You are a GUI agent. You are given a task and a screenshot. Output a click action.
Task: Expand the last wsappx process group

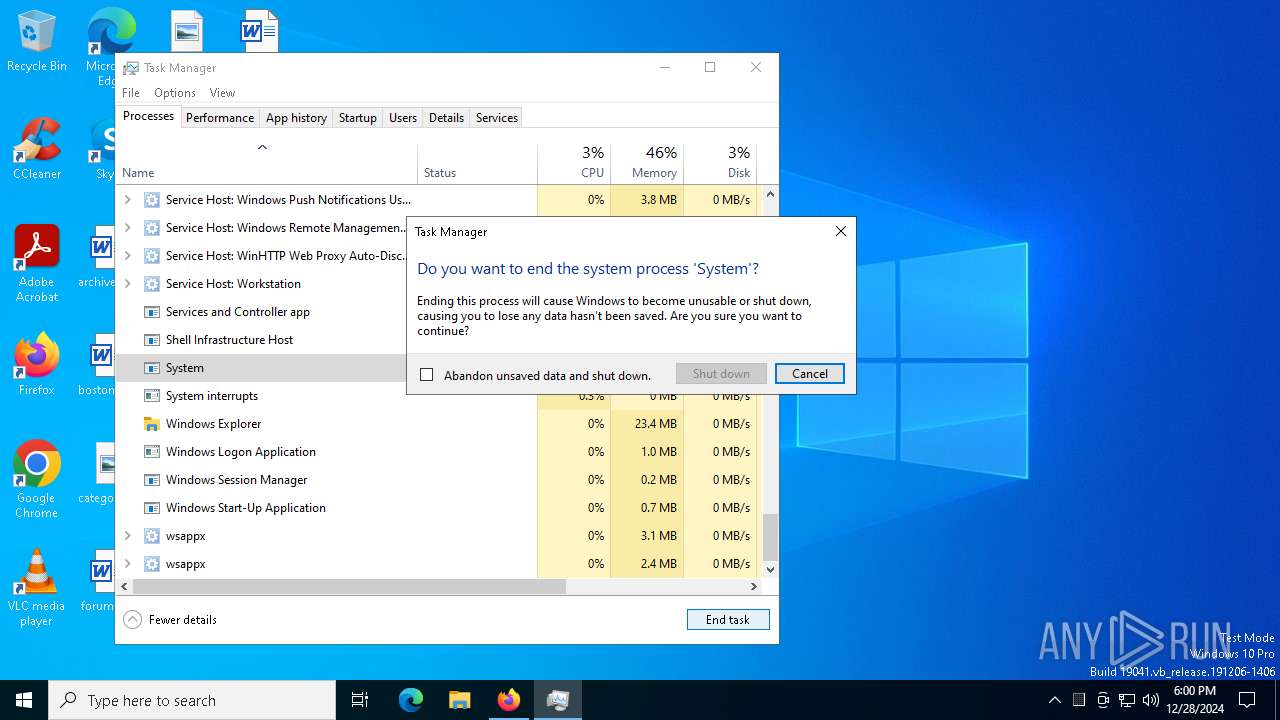point(127,564)
